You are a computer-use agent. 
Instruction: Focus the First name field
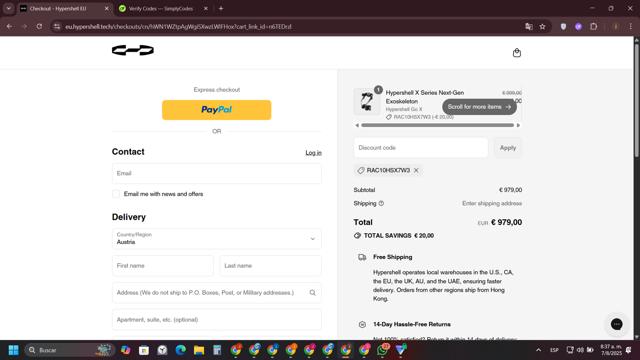pyautogui.click(x=162, y=266)
